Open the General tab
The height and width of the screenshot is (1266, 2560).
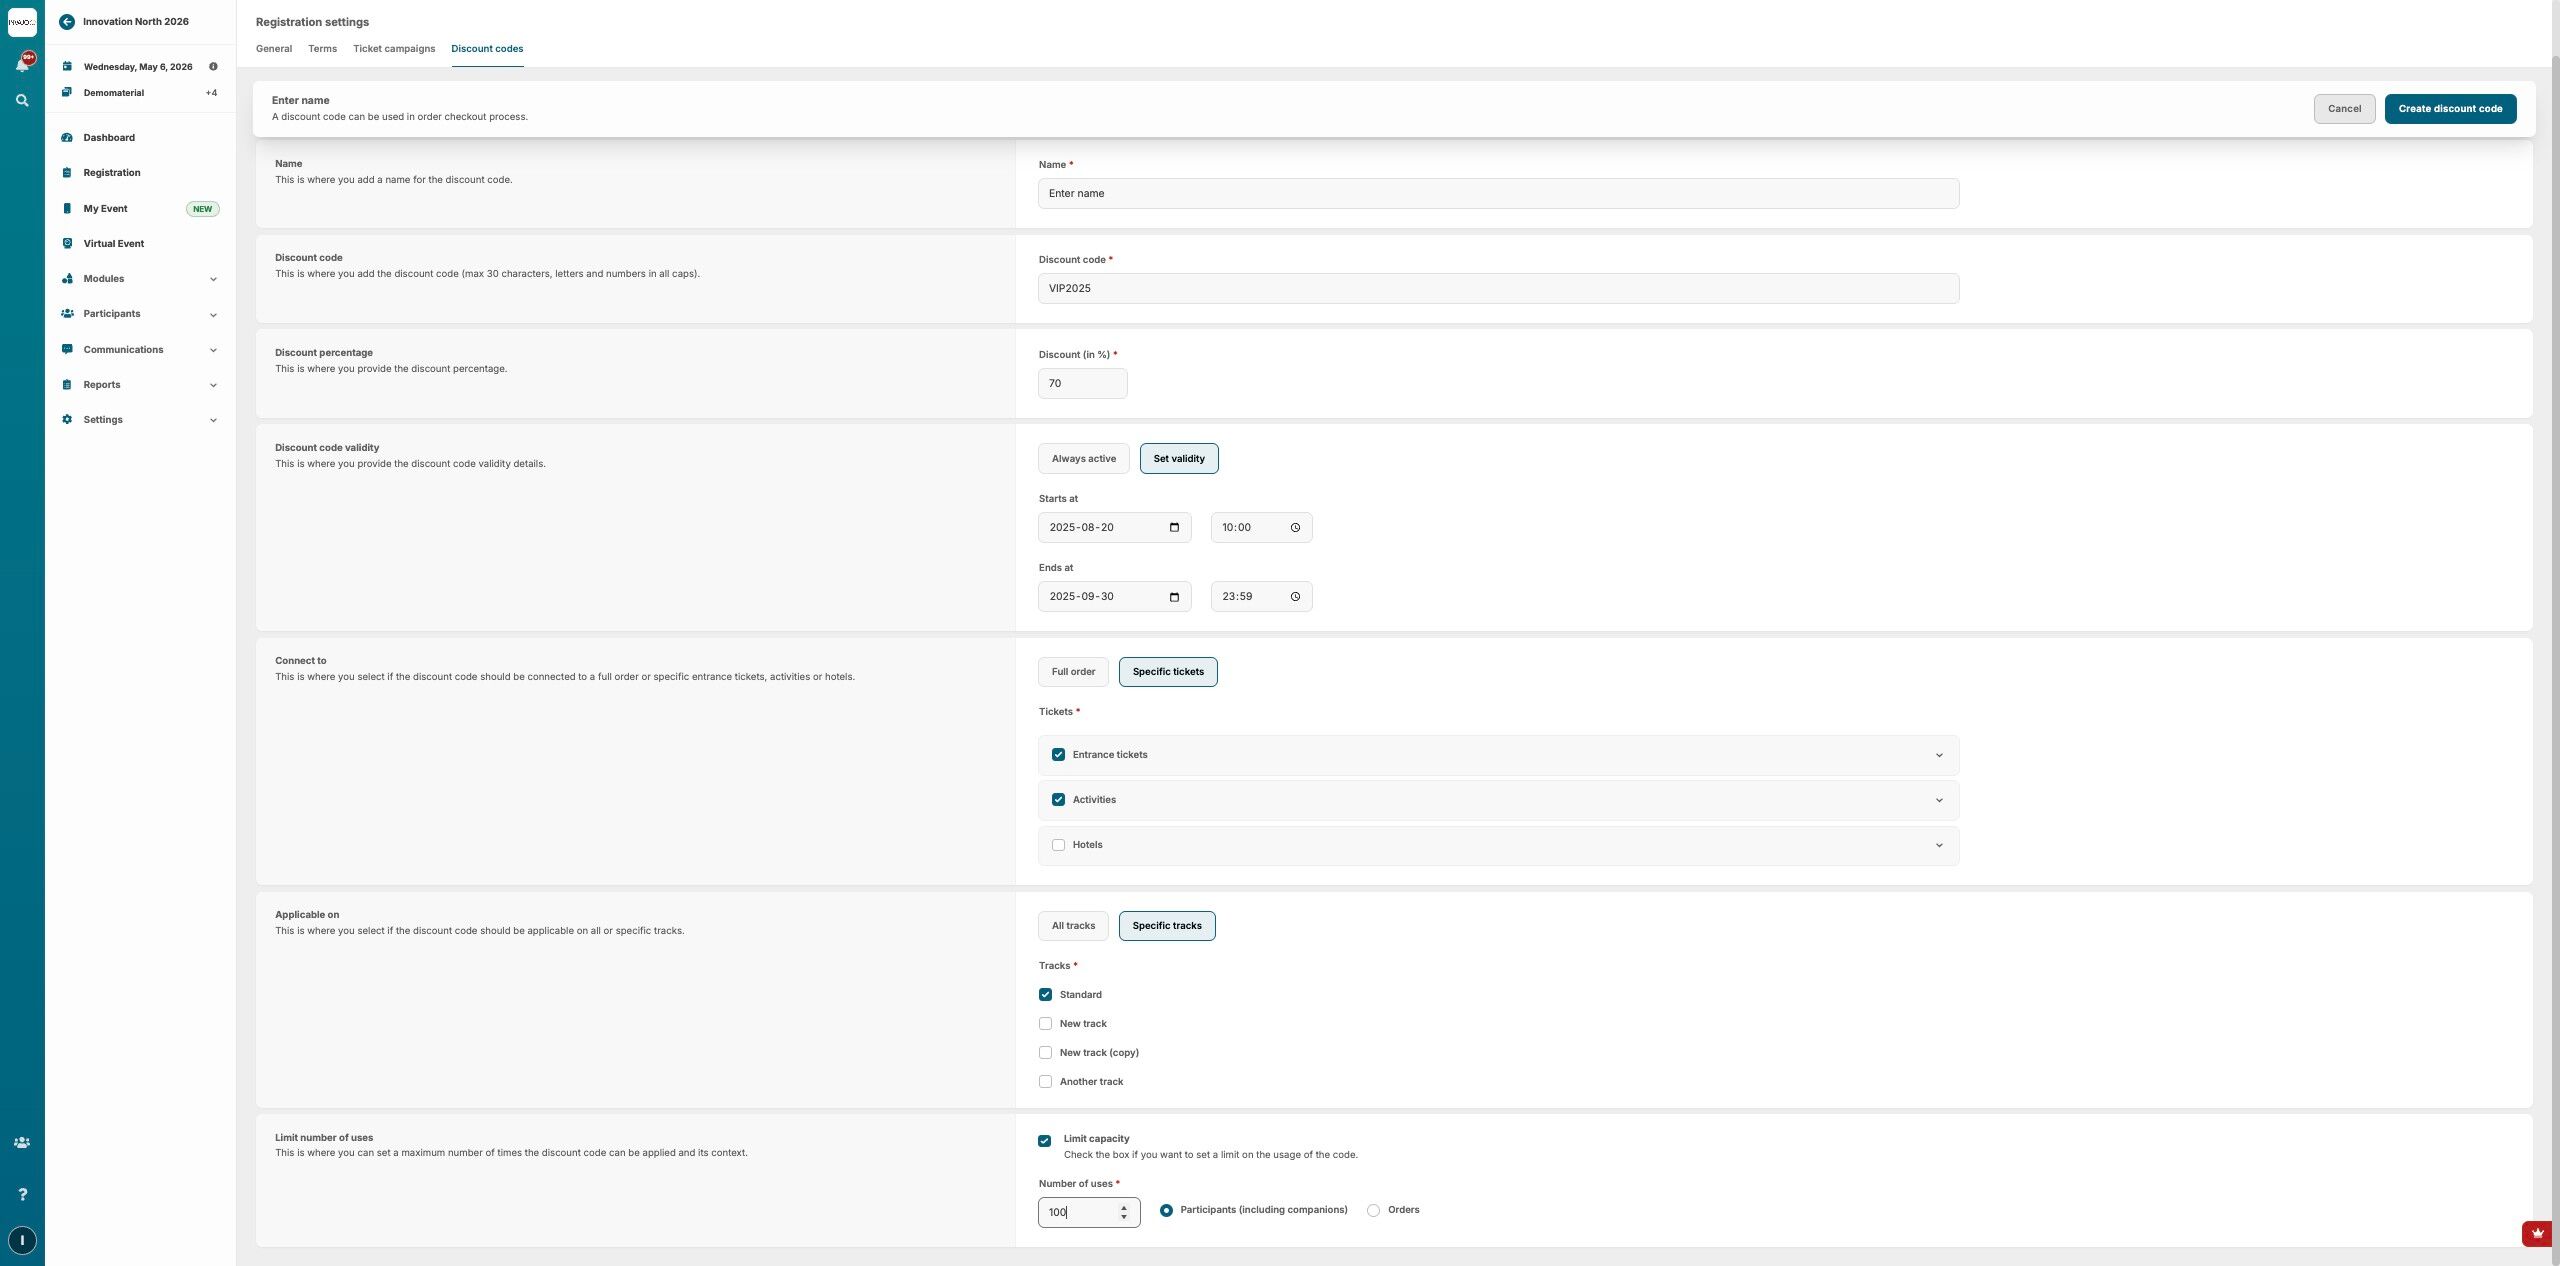click(273, 49)
